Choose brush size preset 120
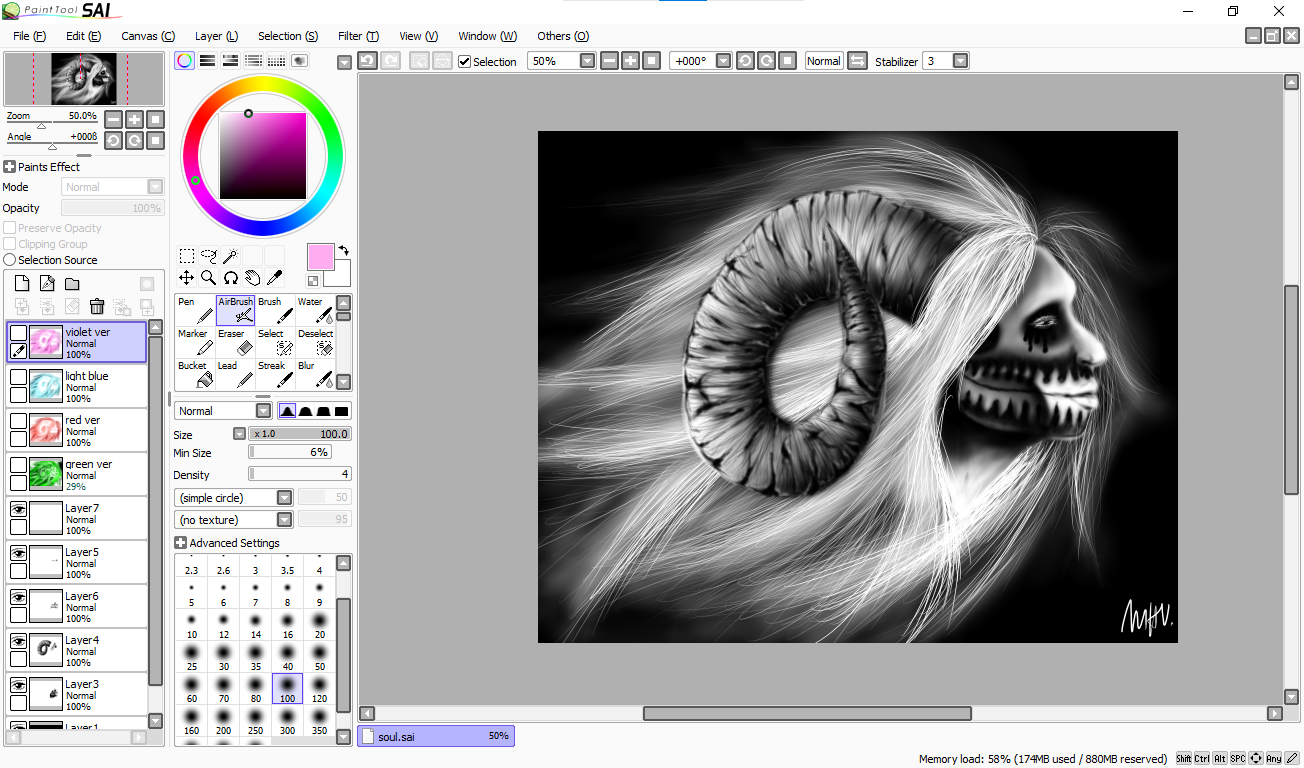1304x768 pixels. pos(320,689)
